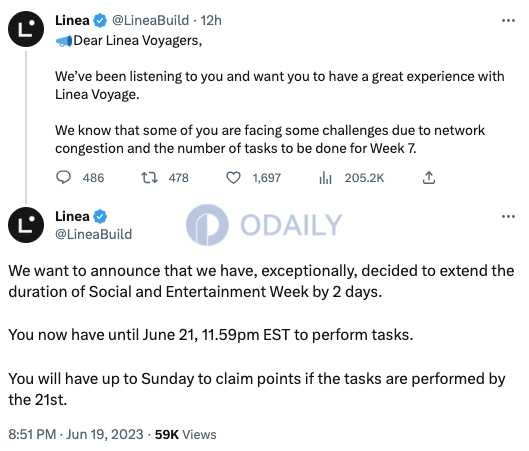Open the view analytics bar-chart icon
Image resolution: width=529 pixels, height=451 pixels.
coord(326,177)
